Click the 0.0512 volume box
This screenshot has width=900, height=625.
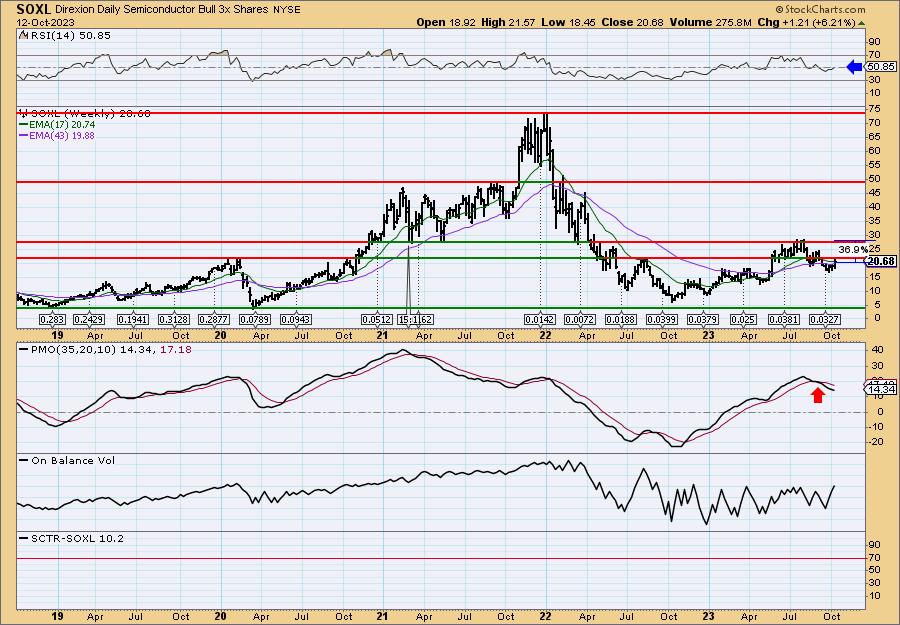point(377,320)
